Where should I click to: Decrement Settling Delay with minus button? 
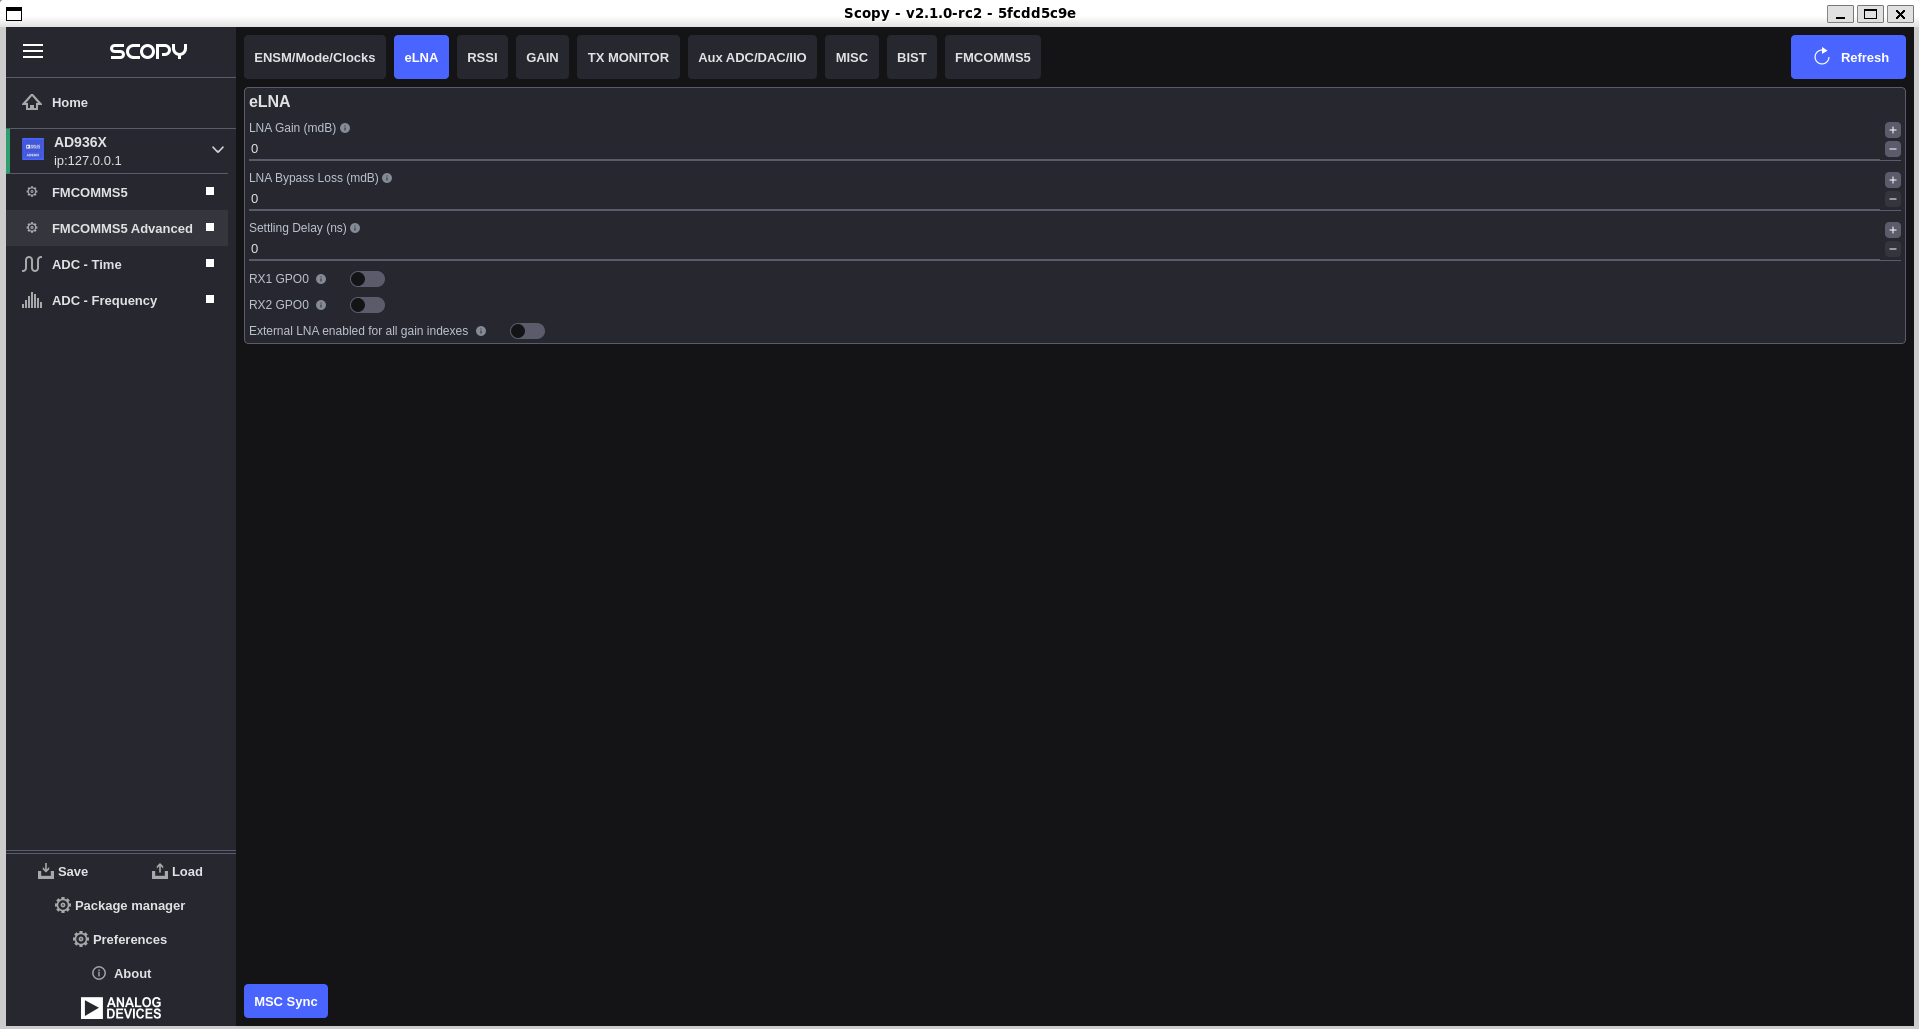tap(1893, 249)
